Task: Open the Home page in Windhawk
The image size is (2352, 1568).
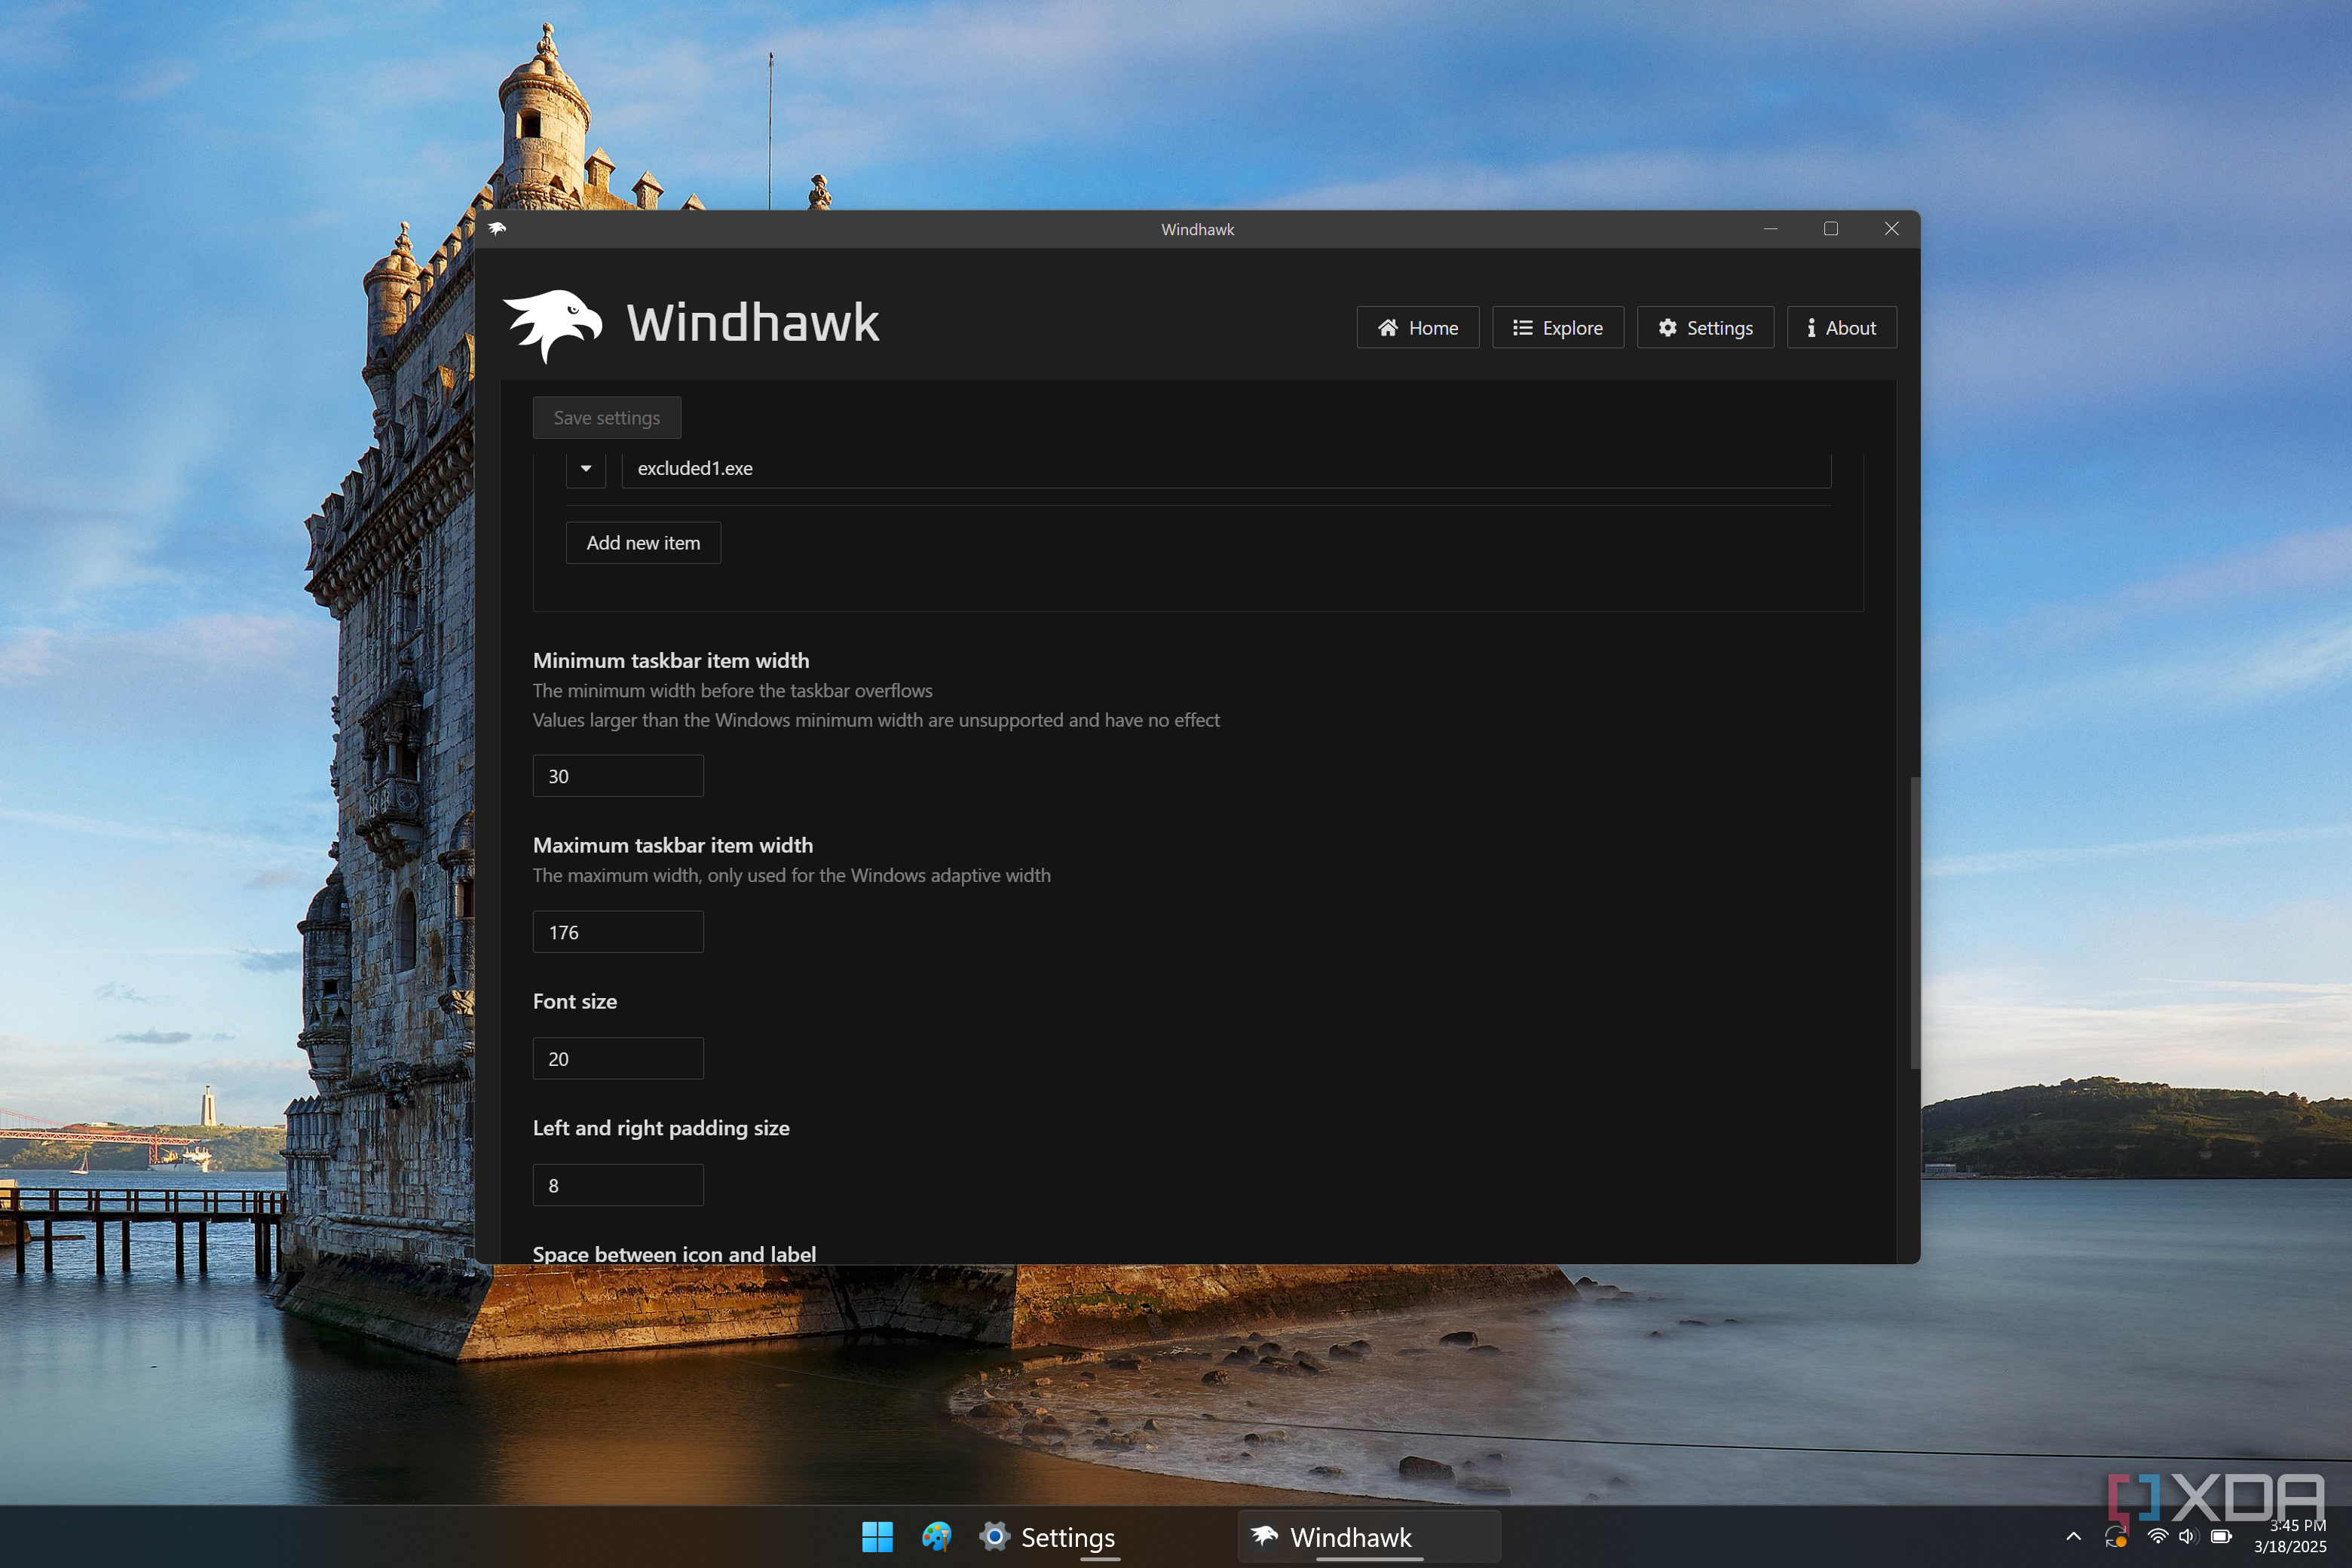Action: (x=1417, y=327)
